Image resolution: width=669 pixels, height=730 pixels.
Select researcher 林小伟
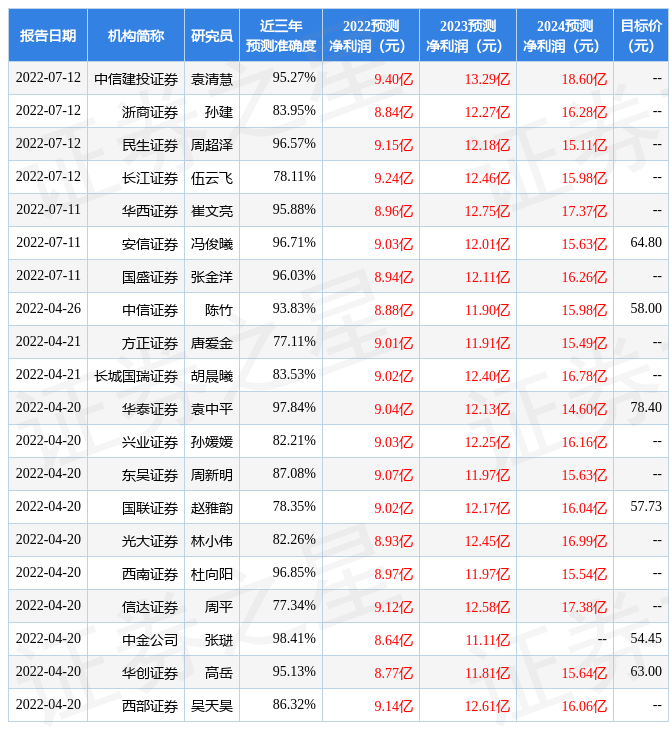[212, 542]
